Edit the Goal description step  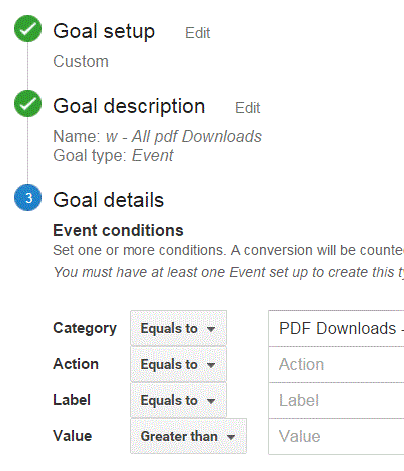point(248,108)
